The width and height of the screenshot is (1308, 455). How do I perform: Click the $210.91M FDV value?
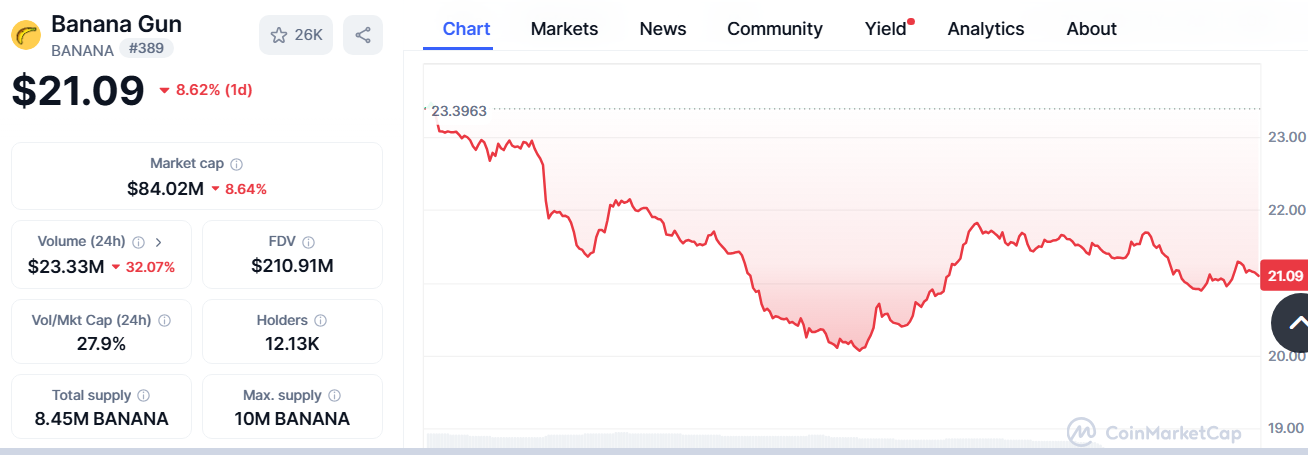point(292,267)
